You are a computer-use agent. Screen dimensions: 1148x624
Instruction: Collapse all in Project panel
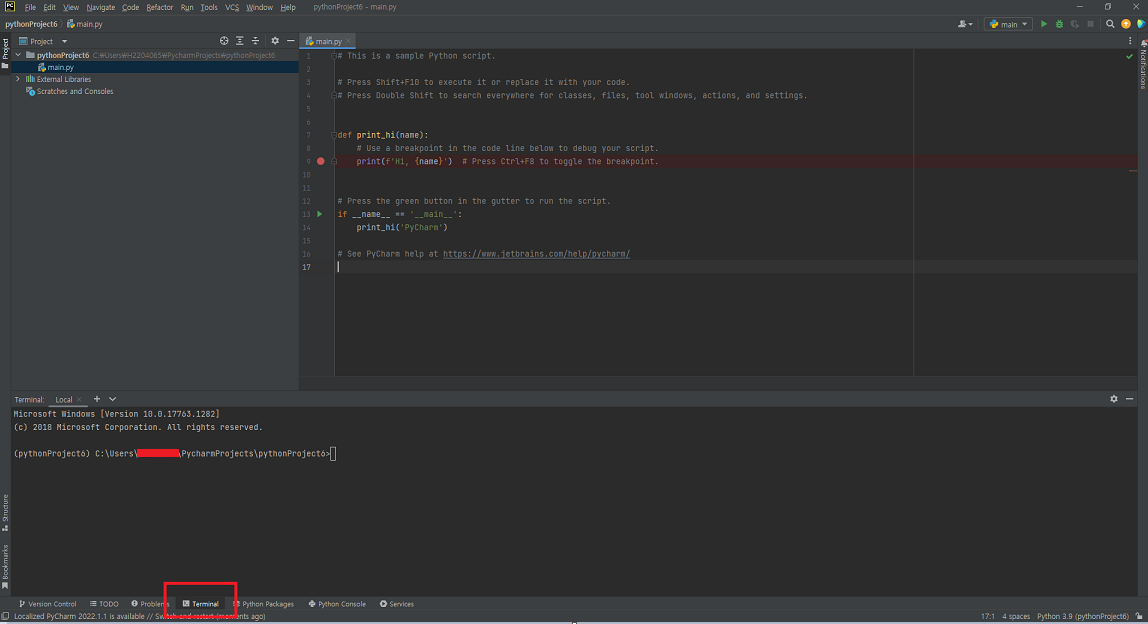(x=256, y=41)
